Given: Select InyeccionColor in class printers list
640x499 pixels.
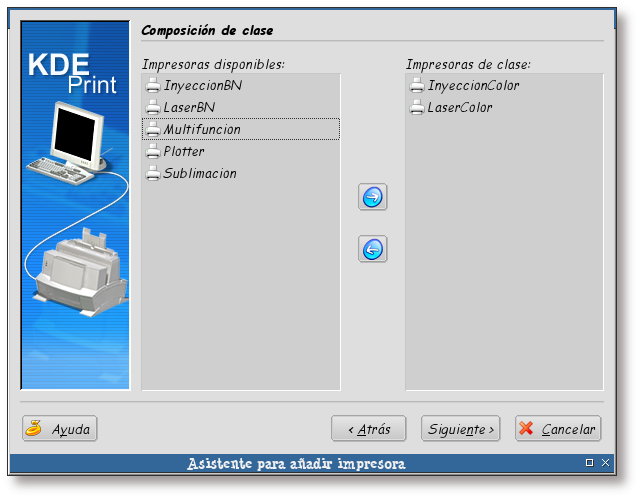Looking at the screenshot, I should pos(473,86).
